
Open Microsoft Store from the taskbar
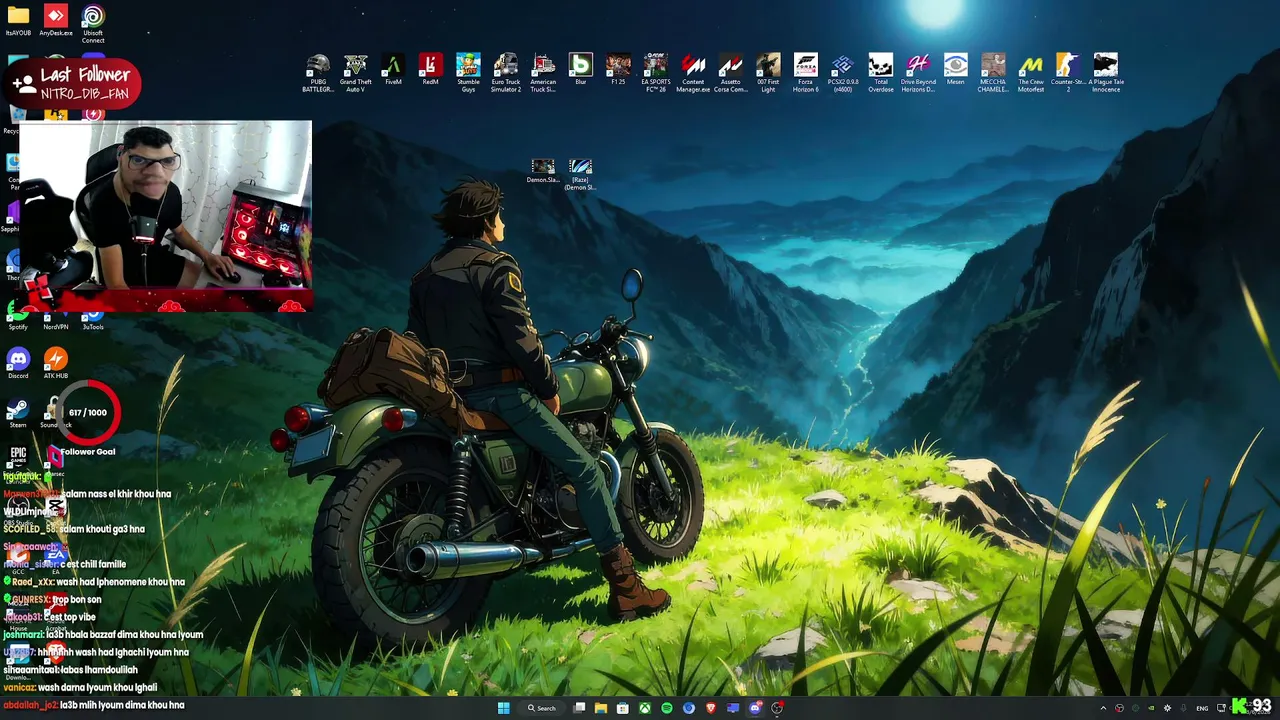point(623,708)
